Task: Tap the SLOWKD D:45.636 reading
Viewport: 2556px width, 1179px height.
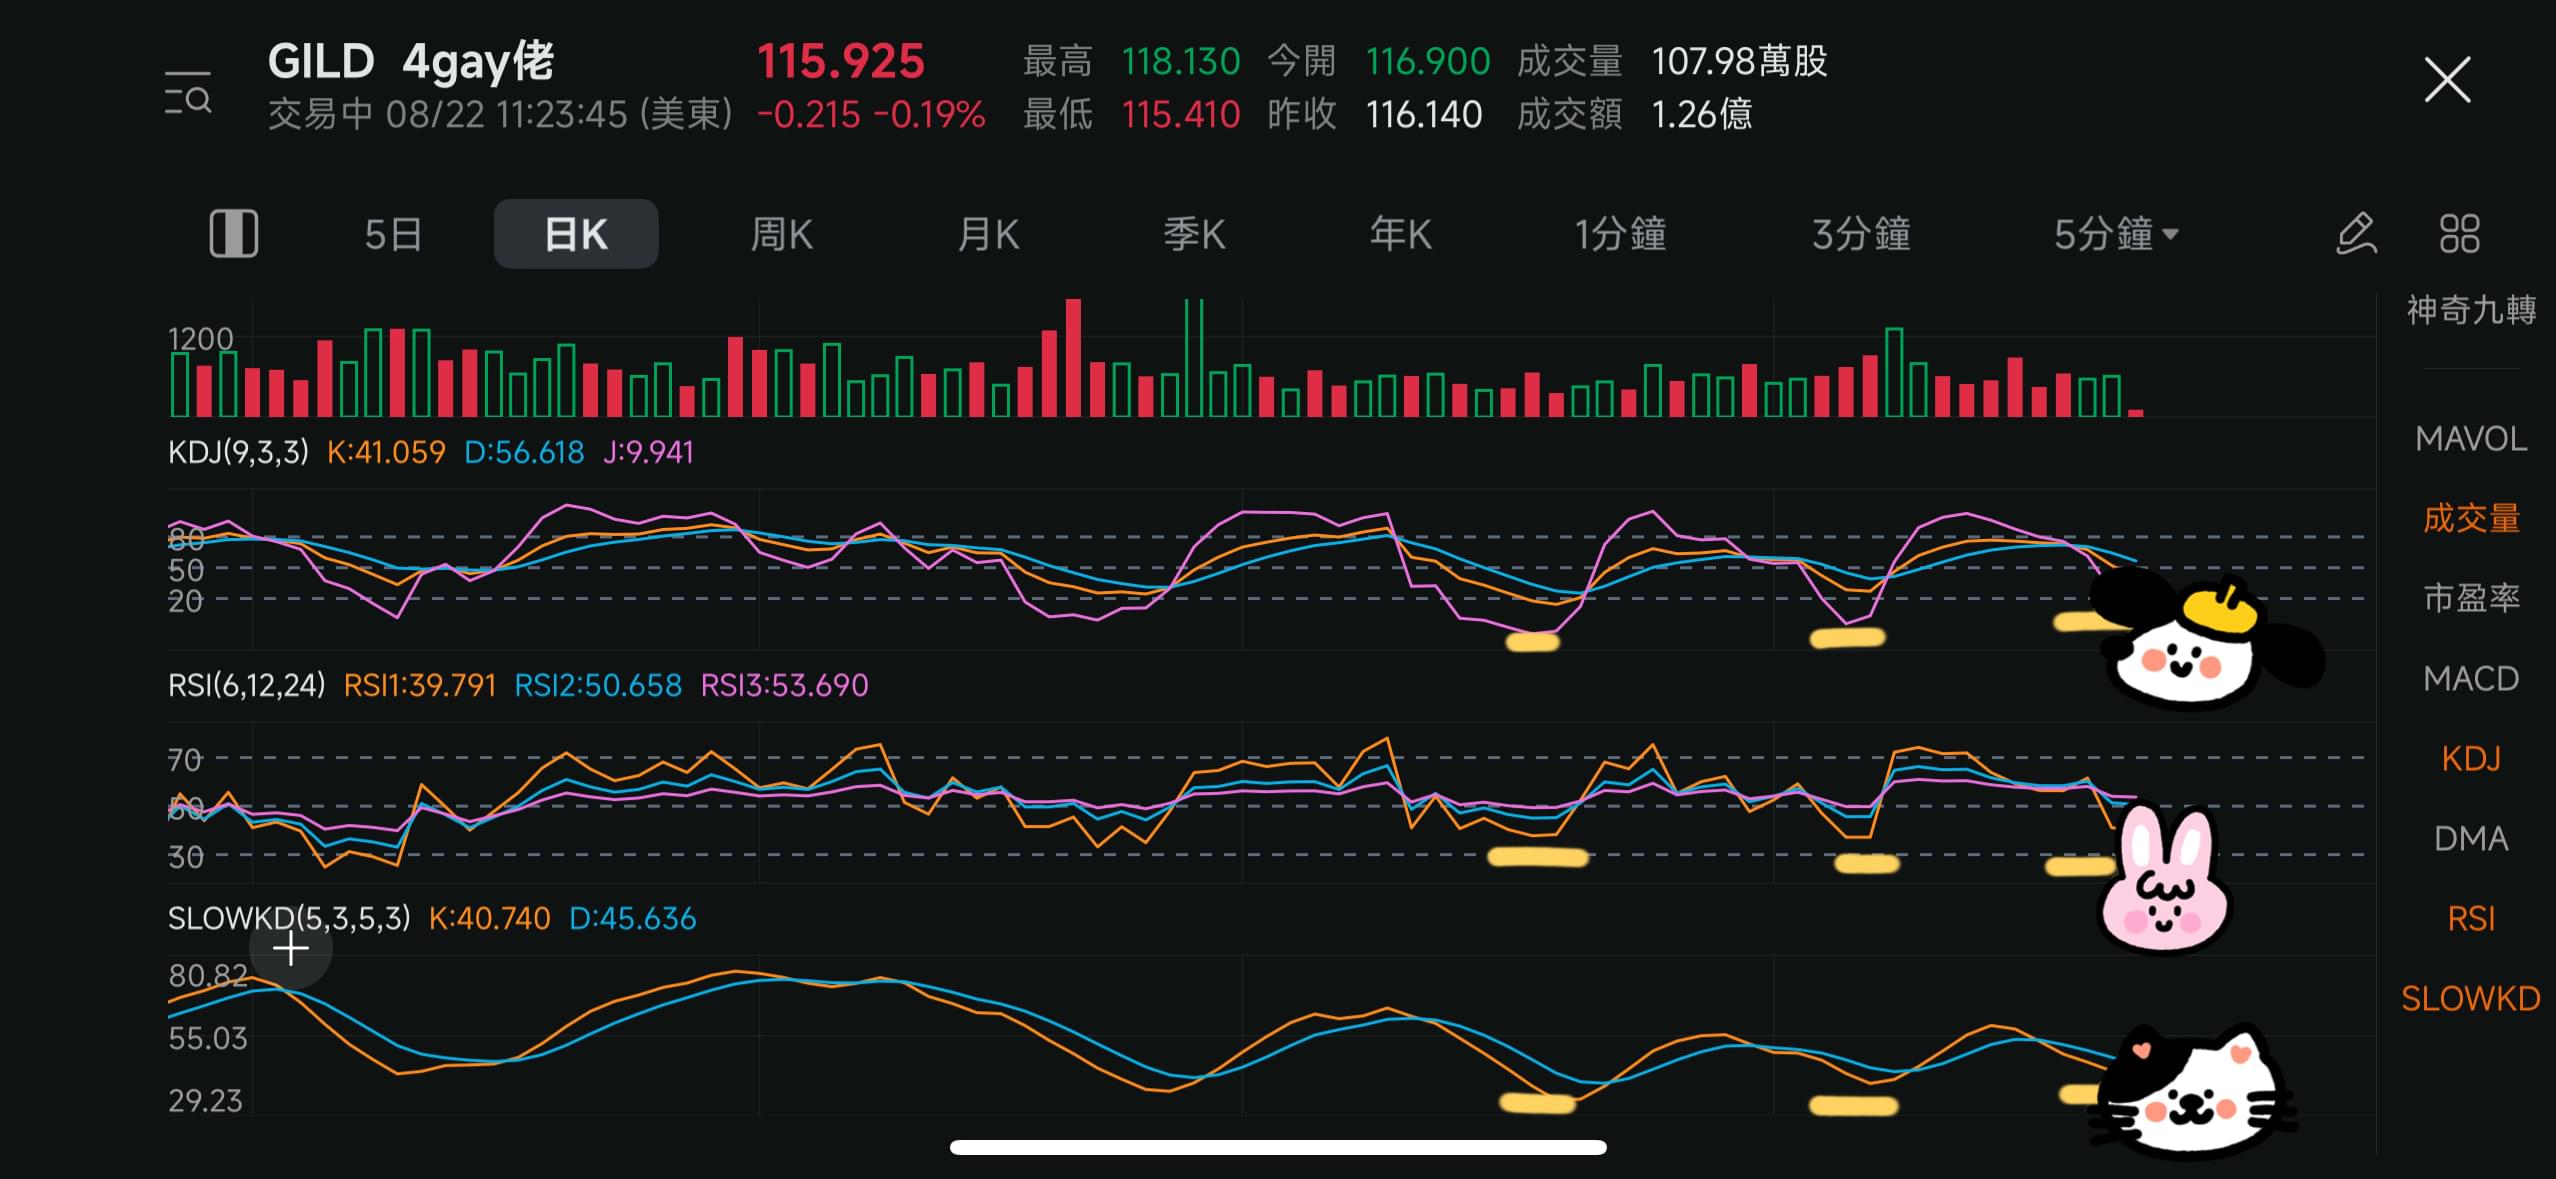Action: pyautogui.click(x=633, y=918)
